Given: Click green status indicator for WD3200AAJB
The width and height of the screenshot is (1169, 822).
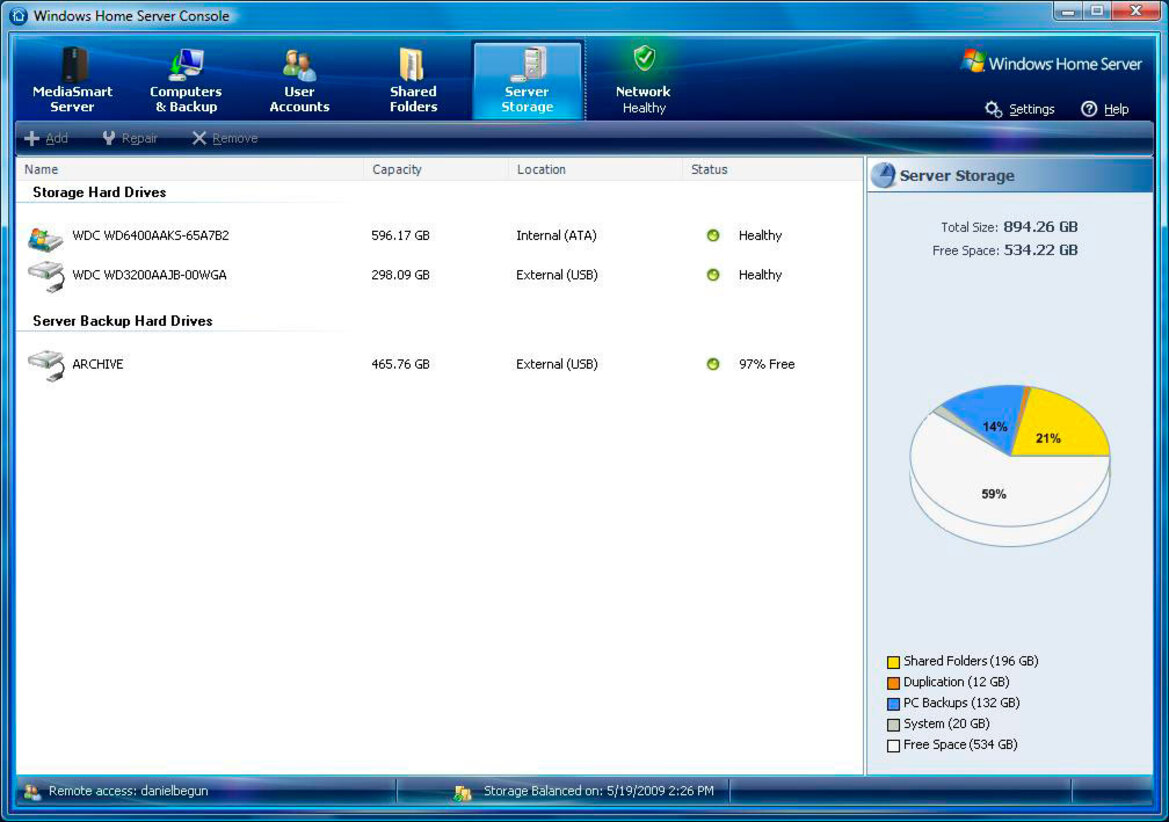Looking at the screenshot, I should coord(713,275).
